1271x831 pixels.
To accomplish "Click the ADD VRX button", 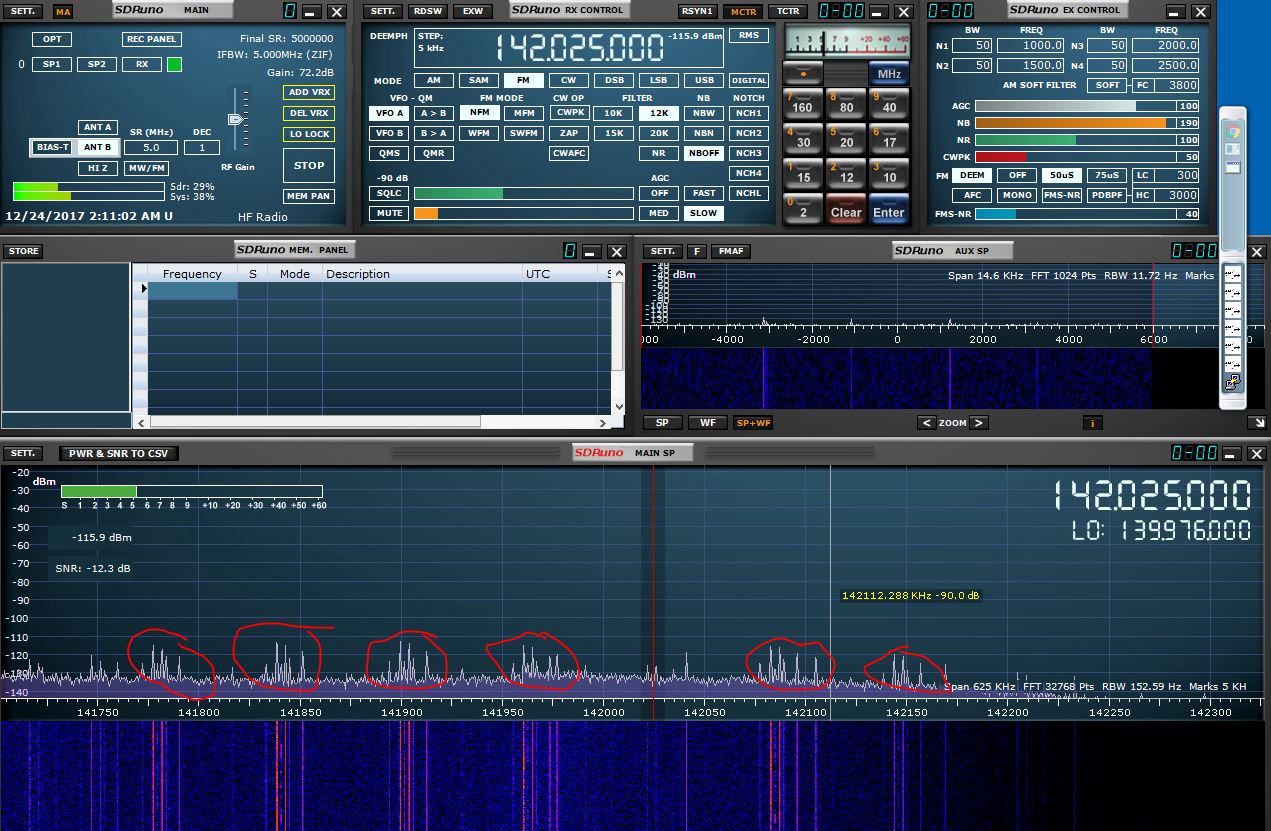I will (309, 92).
